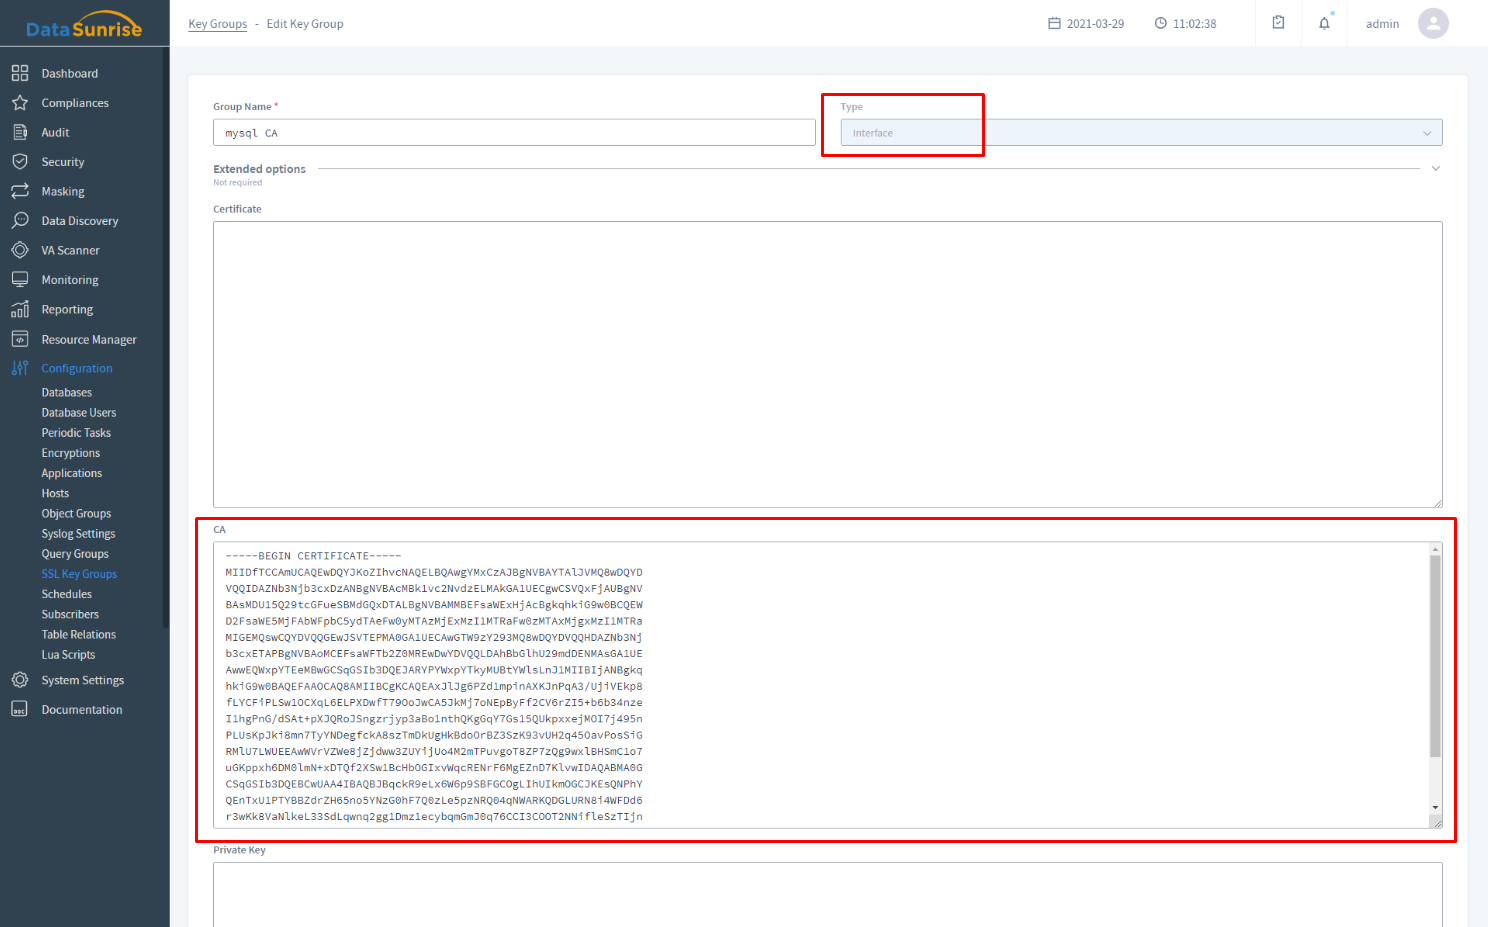This screenshot has height=927, width=1488.
Task: Select Databases under Configuration
Action: (66, 393)
